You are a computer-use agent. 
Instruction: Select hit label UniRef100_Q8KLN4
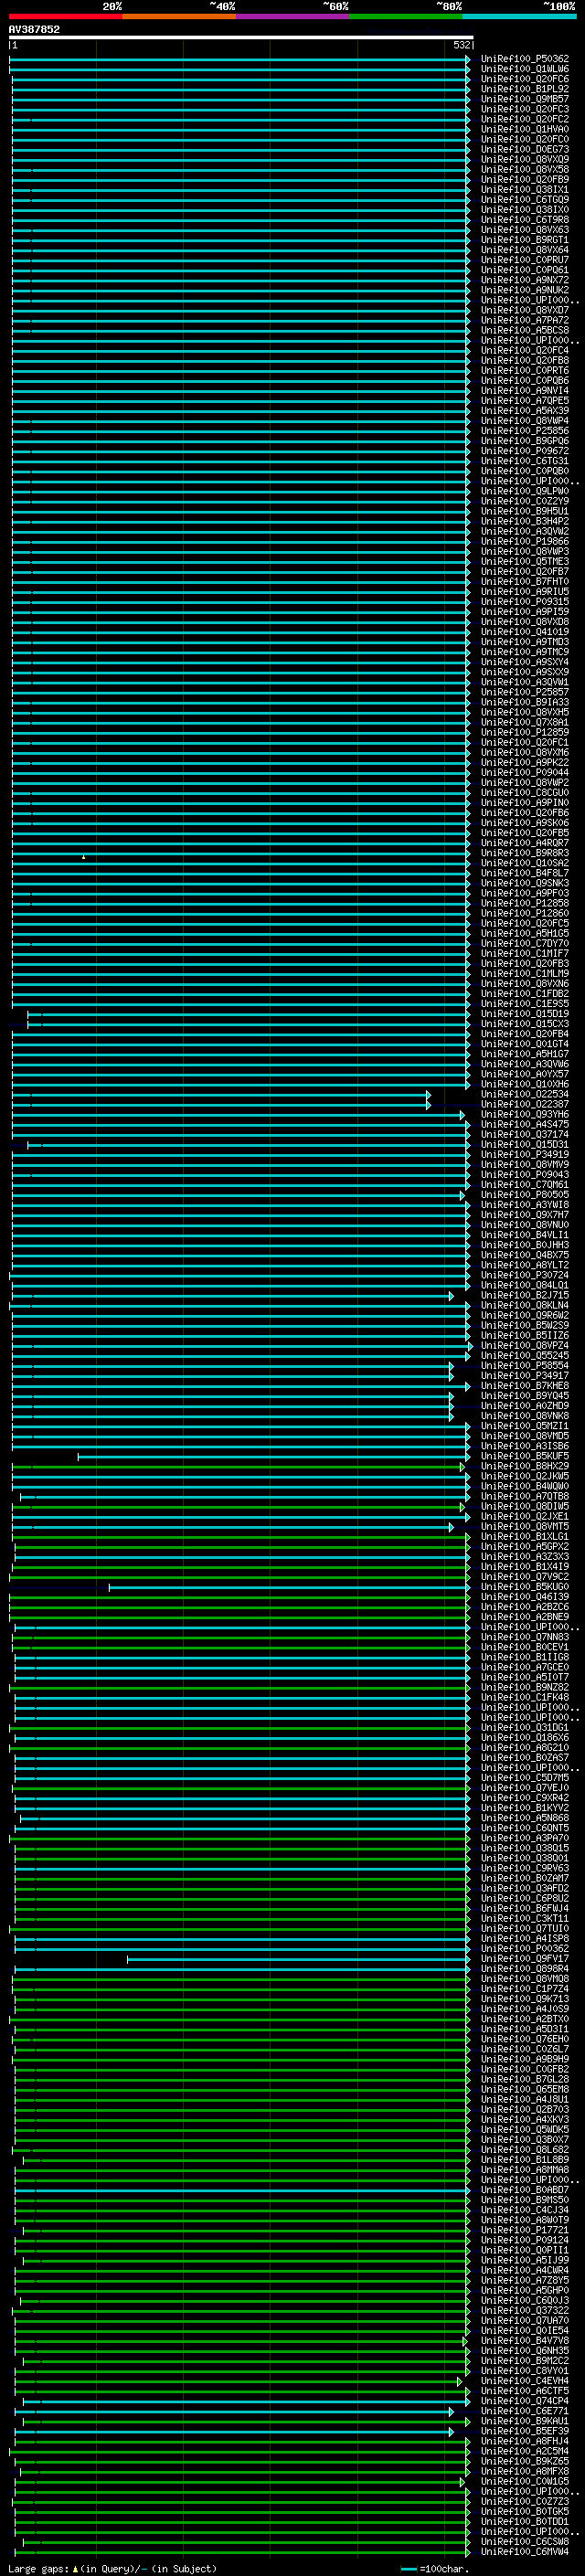pyautogui.click(x=525, y=1306)
